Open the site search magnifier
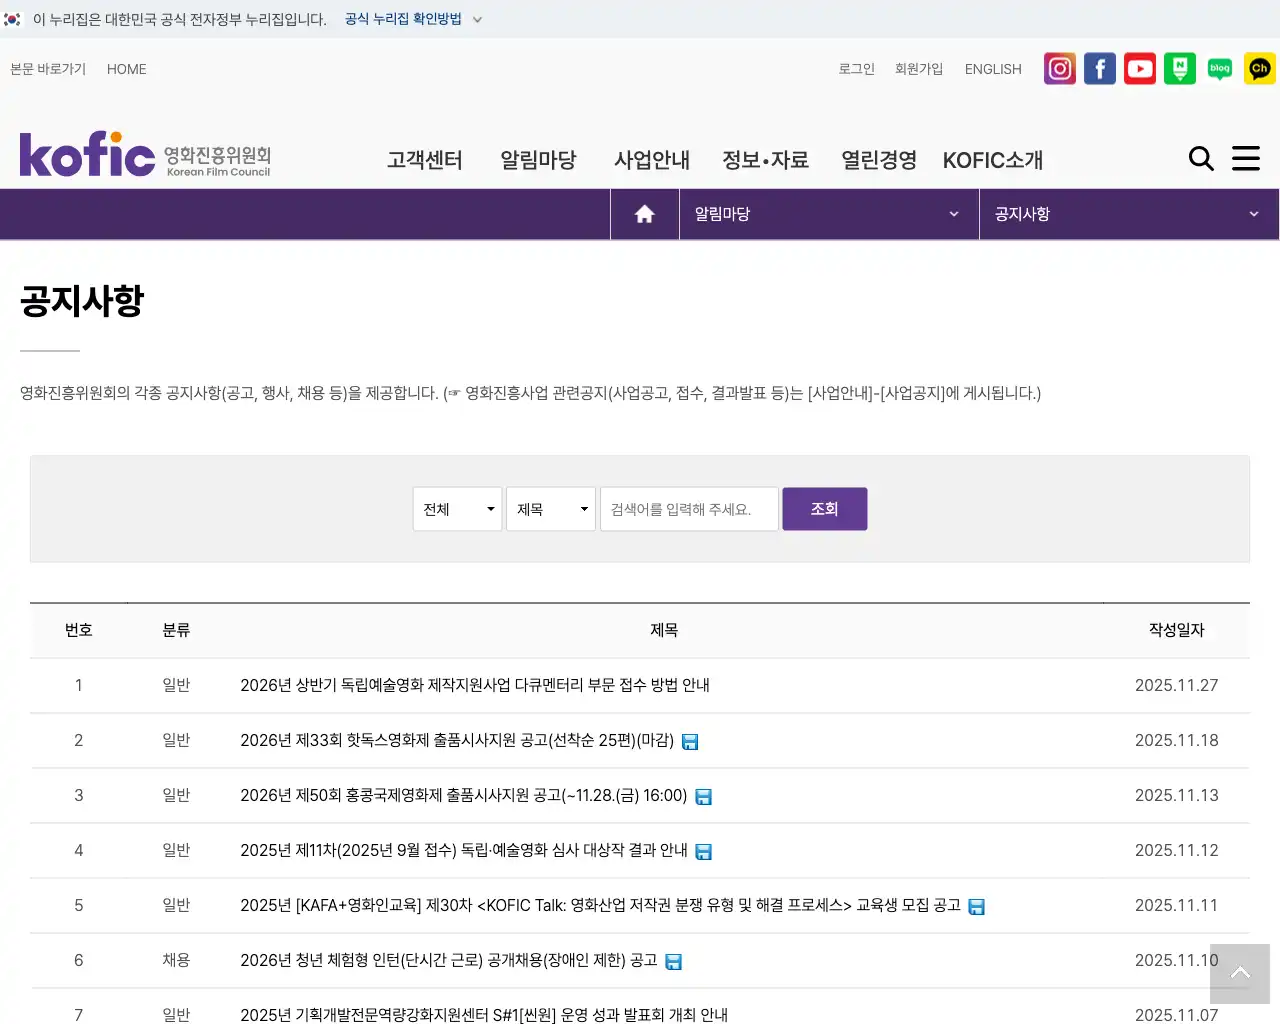1280x1024 pixels. (1200, 158)
